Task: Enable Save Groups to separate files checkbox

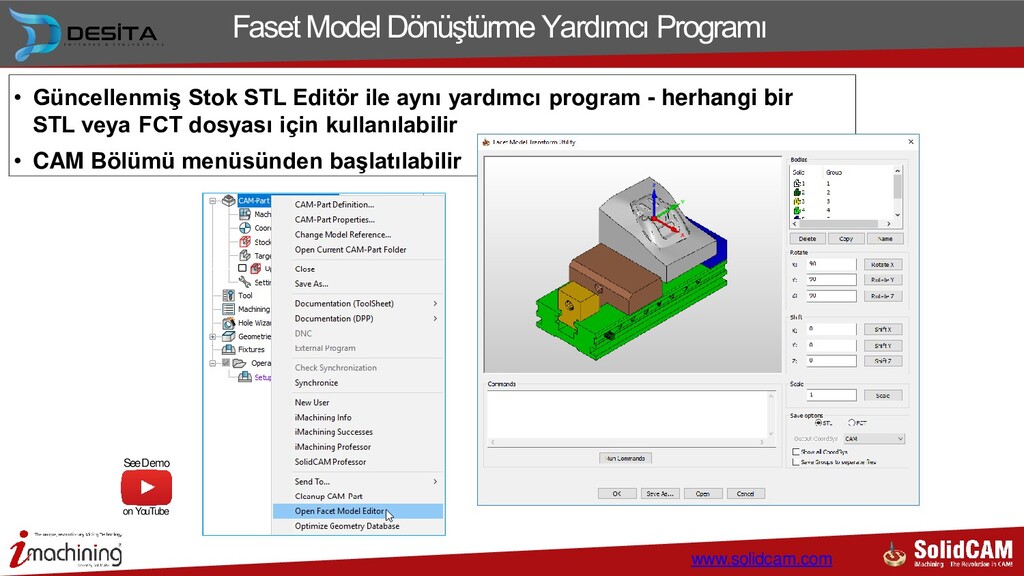Action: (x=796, y=462)
